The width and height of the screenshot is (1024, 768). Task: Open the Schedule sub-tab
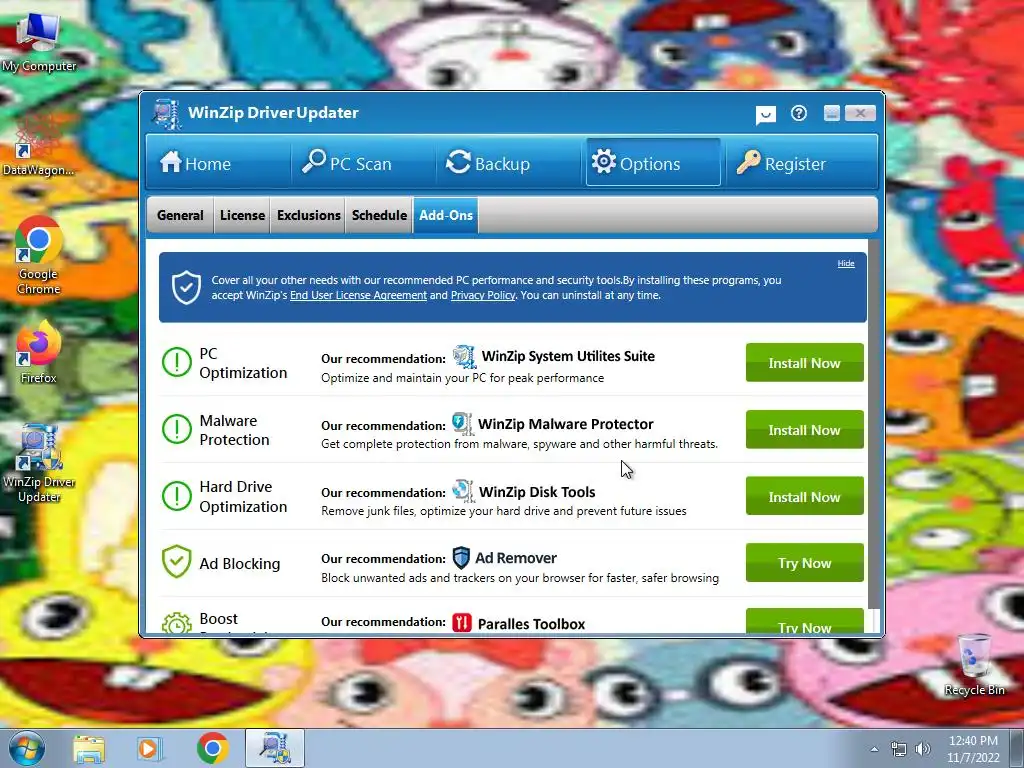(x=379, y=215)
